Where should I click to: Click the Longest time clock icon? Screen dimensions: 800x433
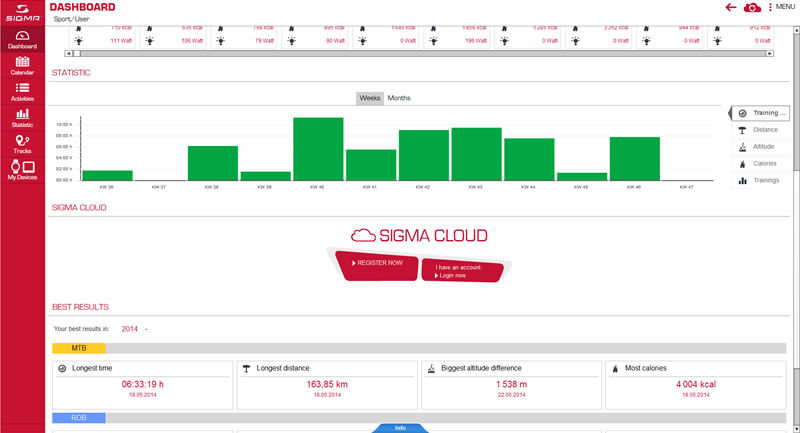pyautogui.click(x=62, y=368)
